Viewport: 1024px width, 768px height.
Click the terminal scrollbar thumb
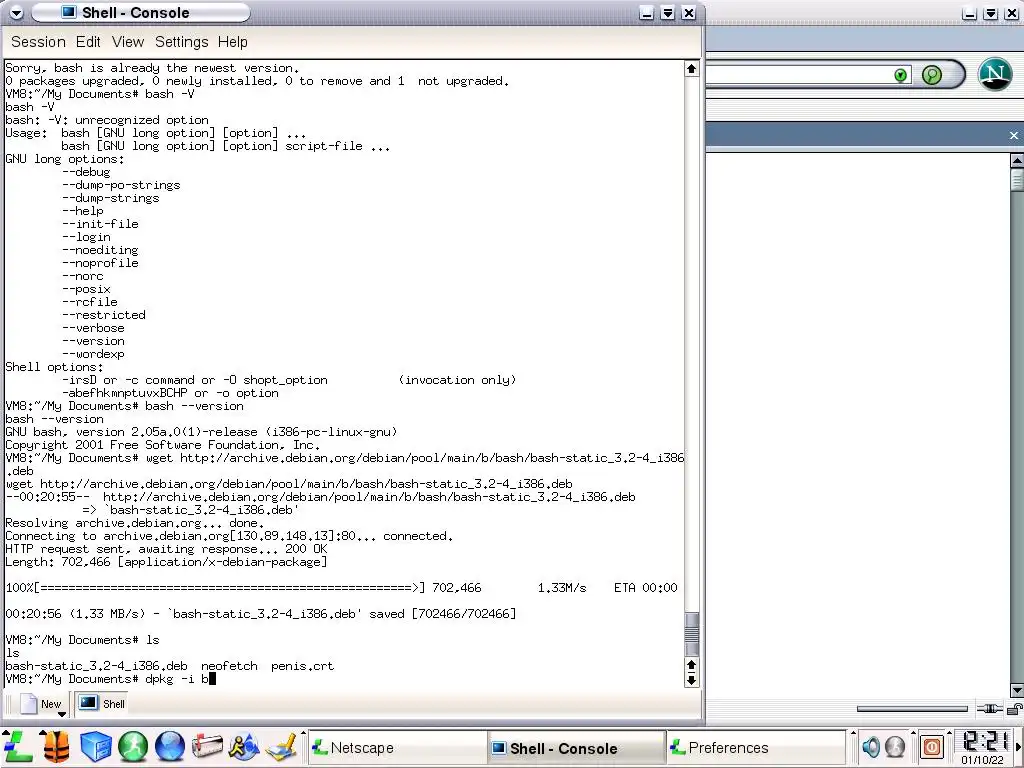692,634
